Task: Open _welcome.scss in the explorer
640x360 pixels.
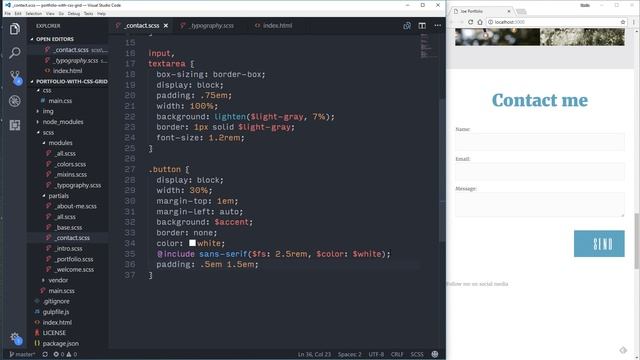Action: 75,269
